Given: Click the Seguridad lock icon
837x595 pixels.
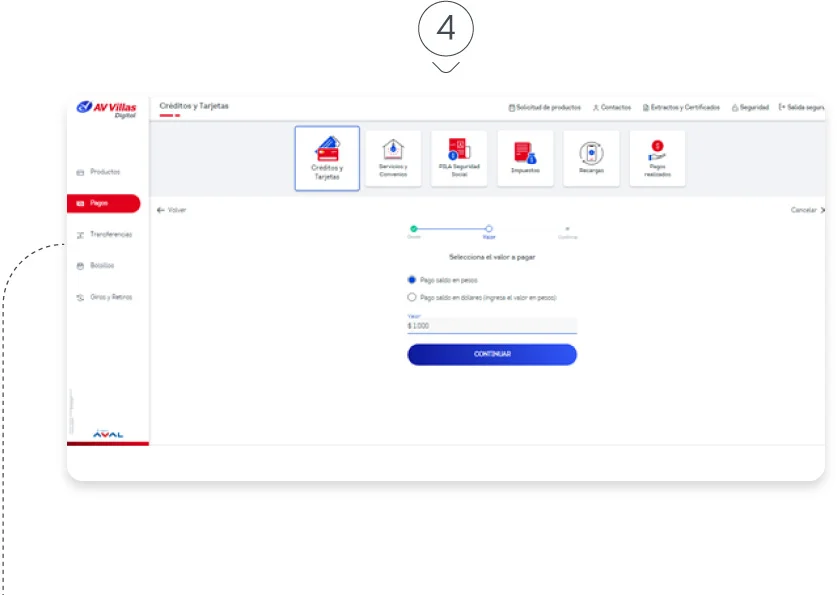Looking at the screenshot, I should 735,108.
